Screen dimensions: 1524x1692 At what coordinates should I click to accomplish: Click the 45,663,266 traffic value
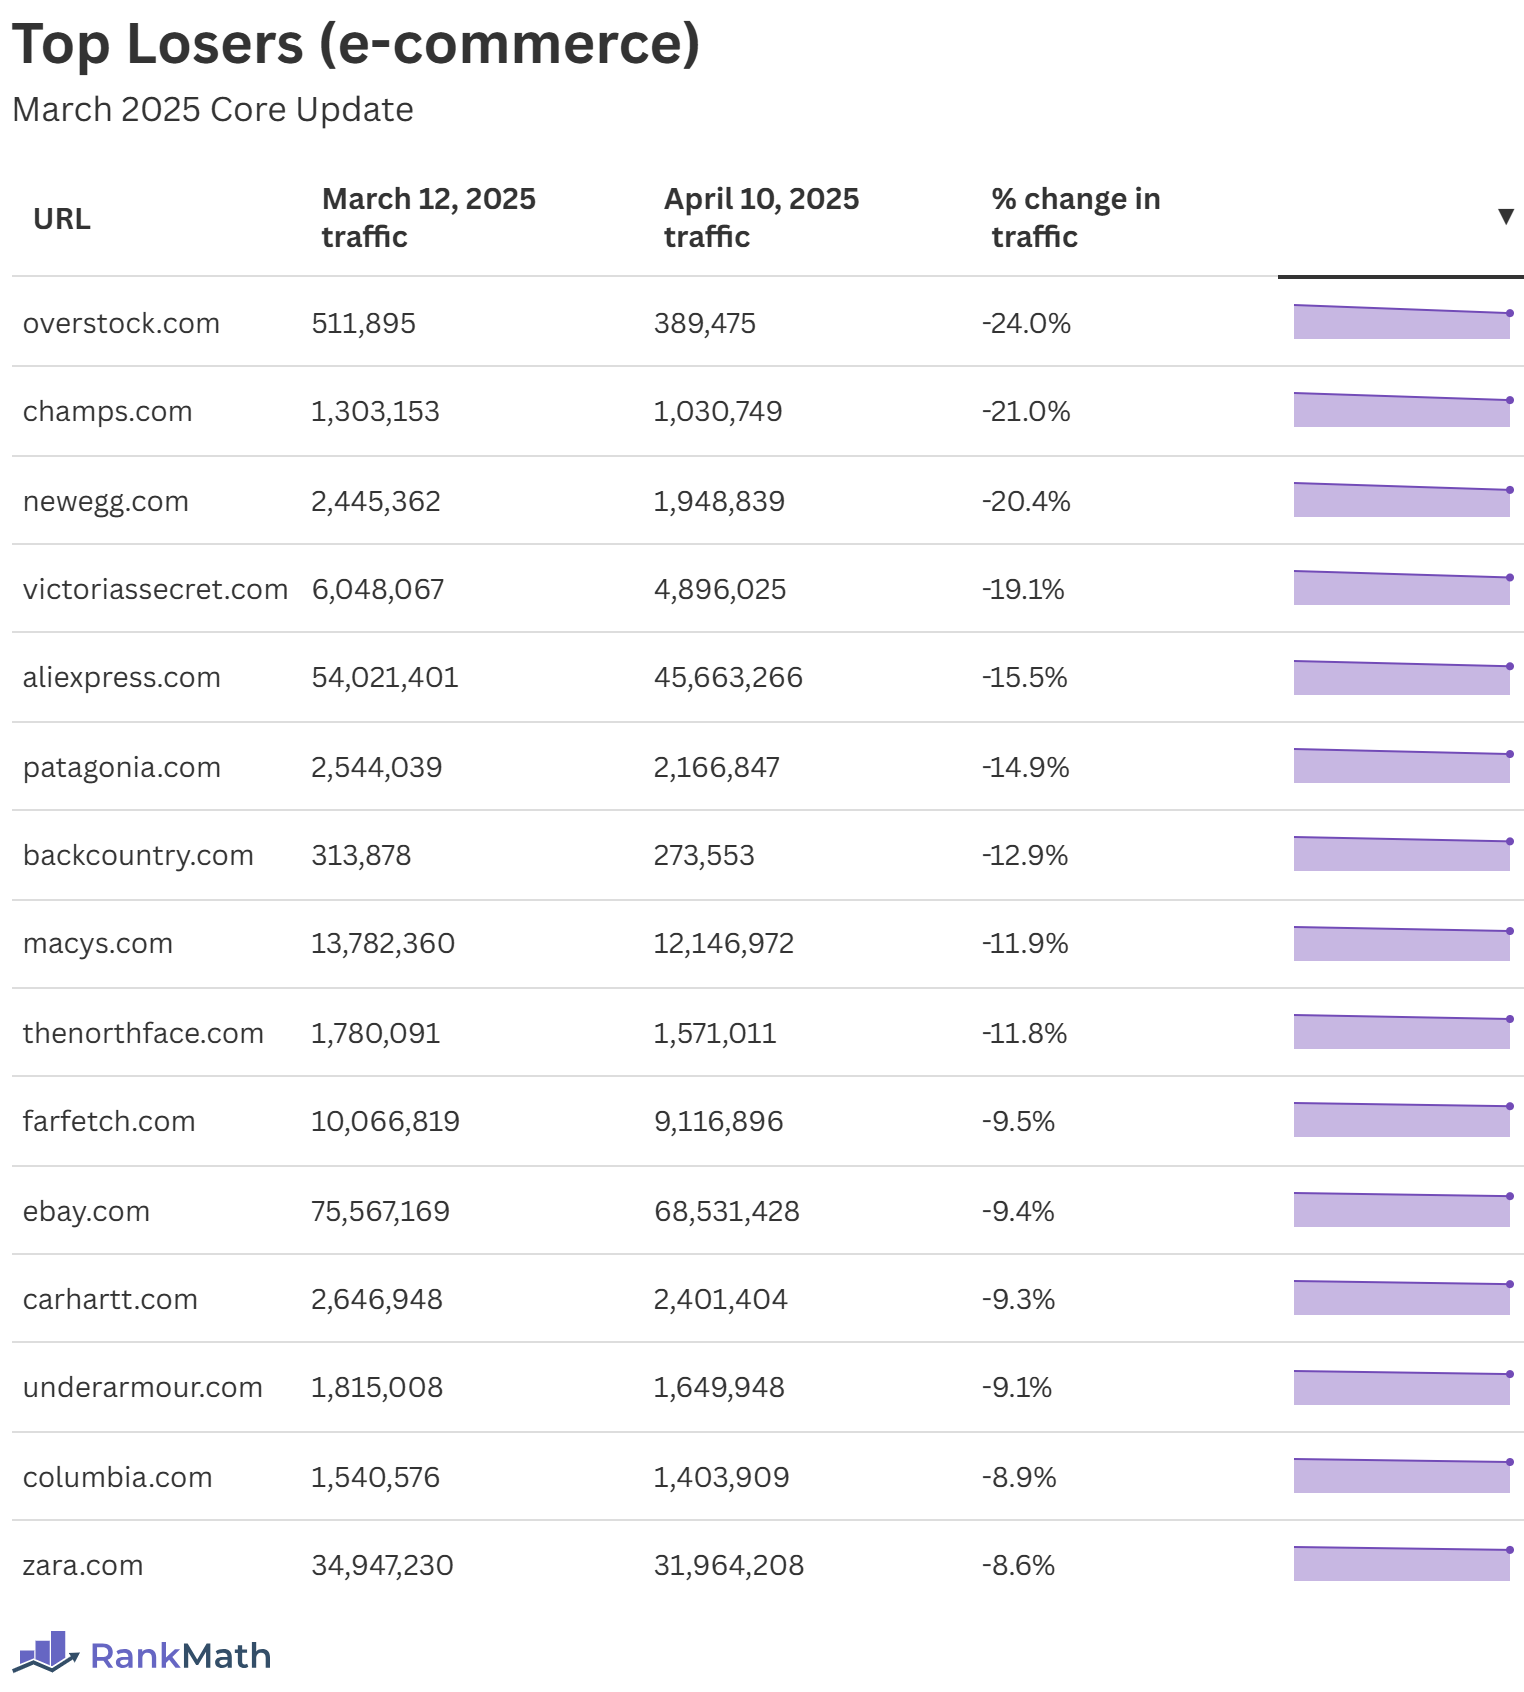click(728, 677)
